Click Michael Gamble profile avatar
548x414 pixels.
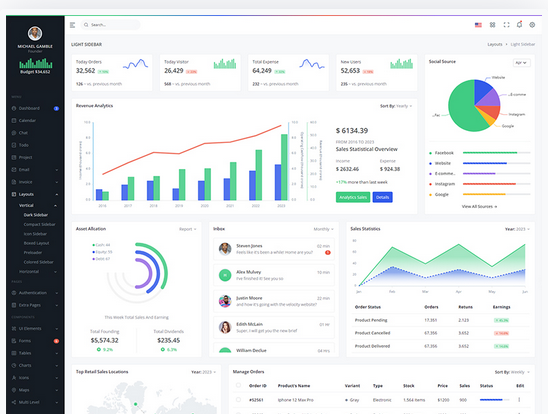pos(35,34)
